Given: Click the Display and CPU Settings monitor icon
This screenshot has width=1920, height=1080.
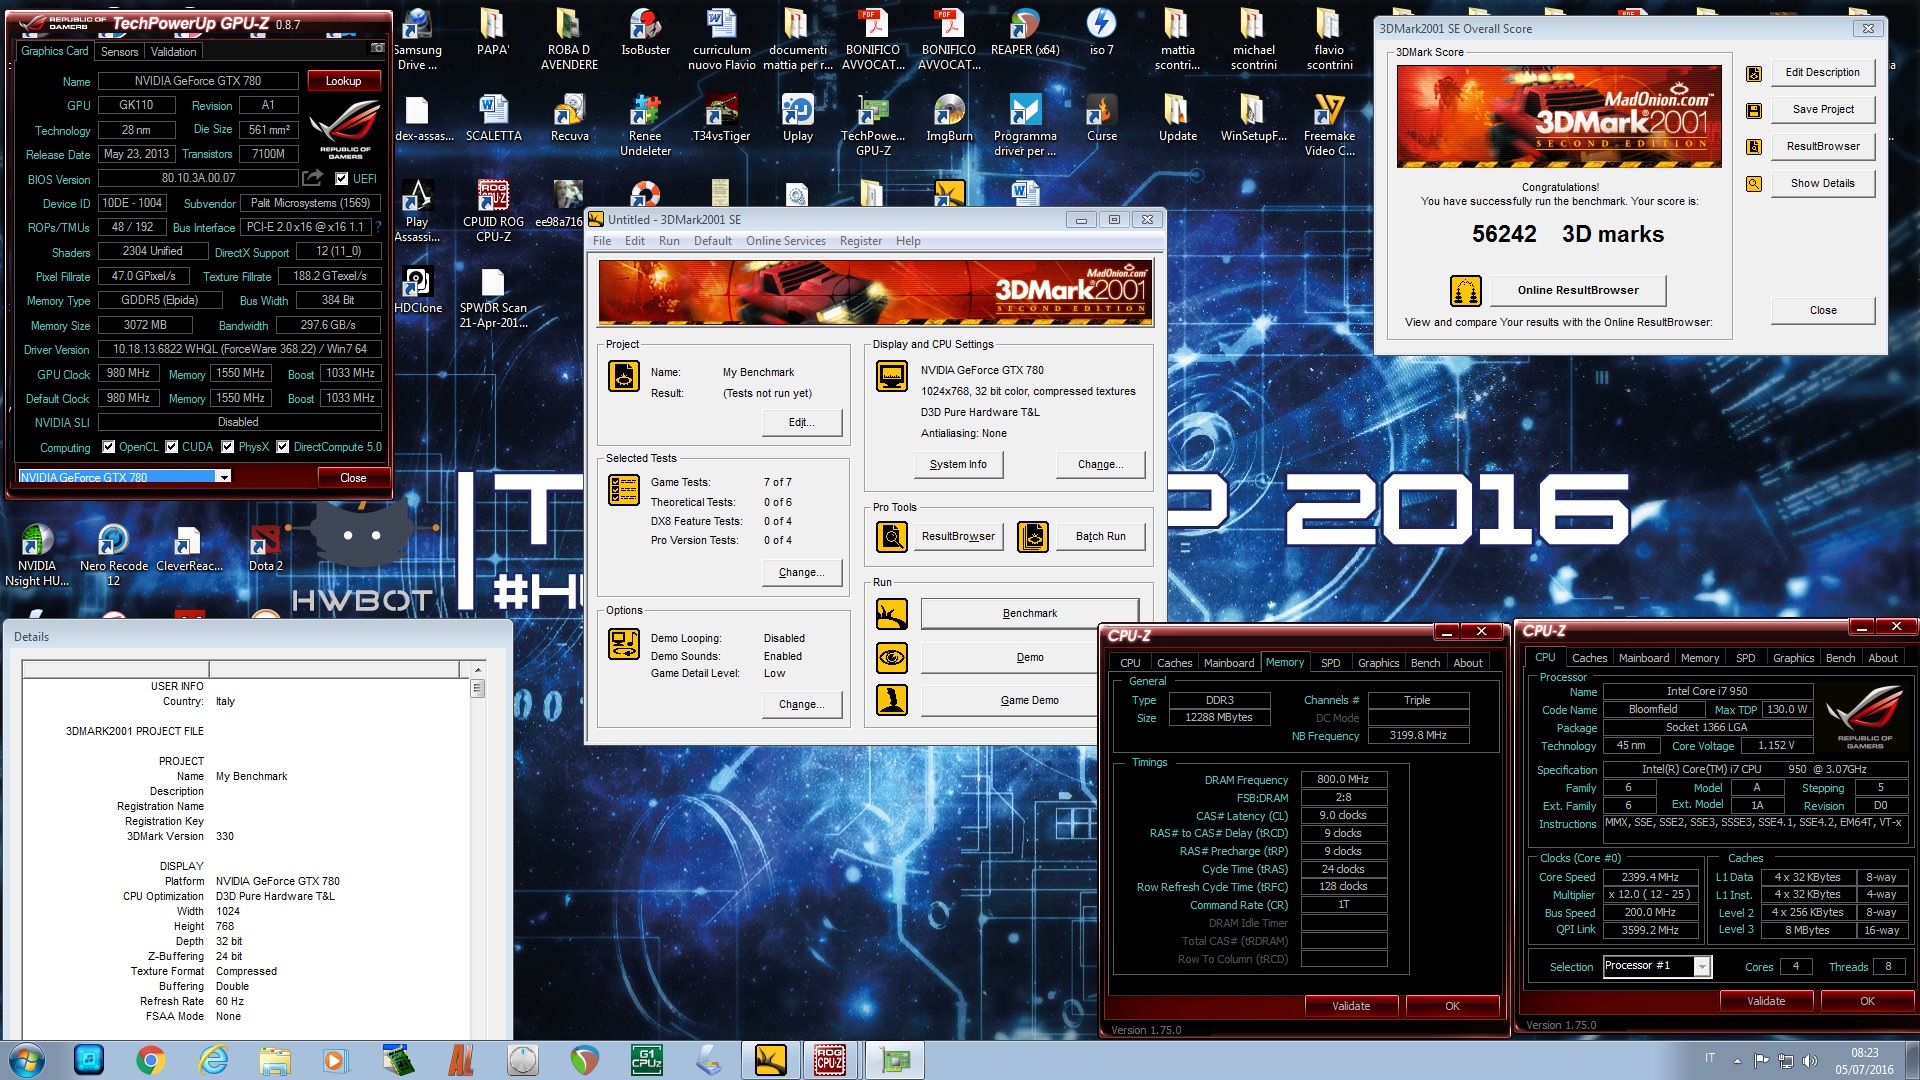Looking at the screenshot, I should tap(892, 376).
